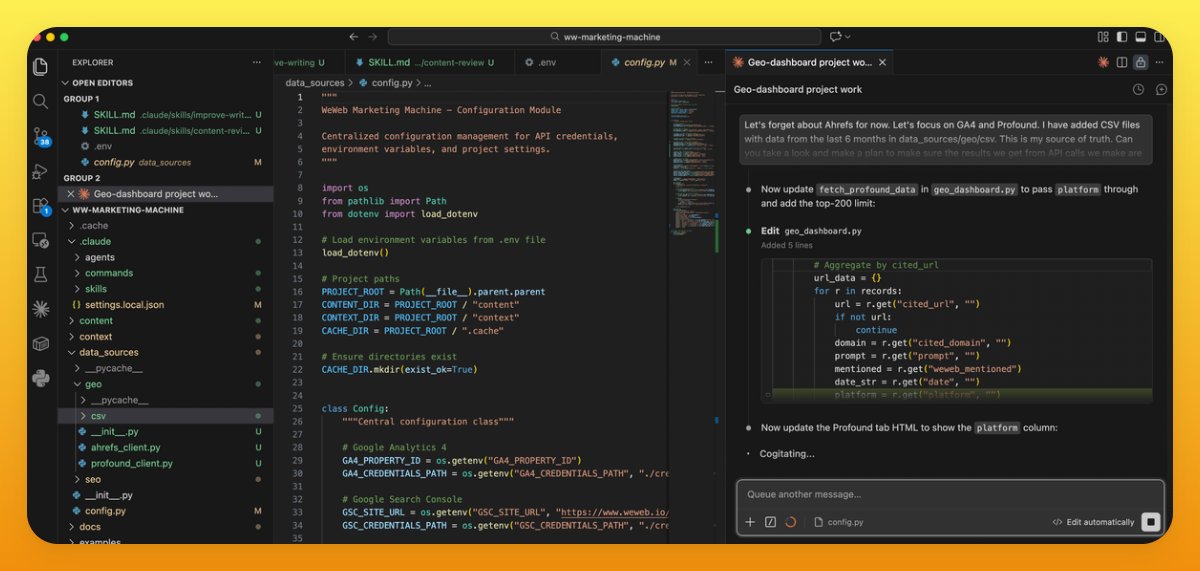
Task: Open the Extensions view in activity bar
Action: [41, 206]
